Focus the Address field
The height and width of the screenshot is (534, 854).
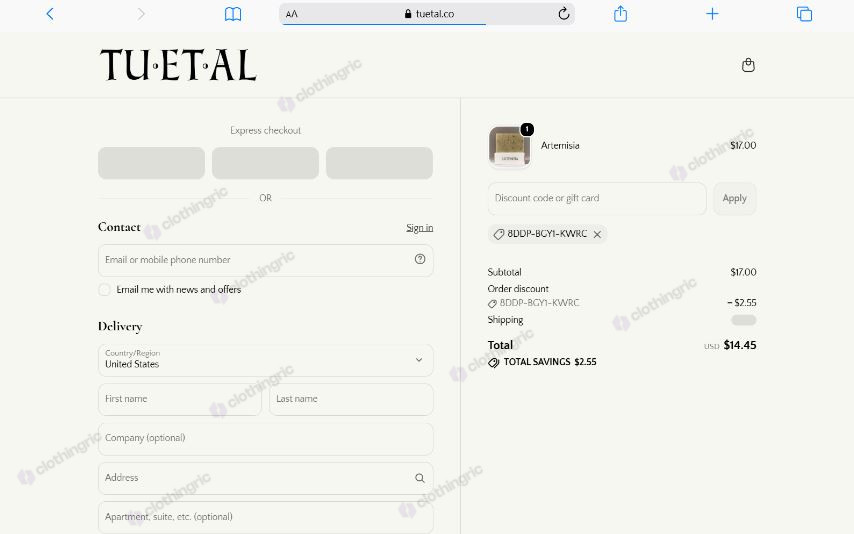tap(266, 478)
